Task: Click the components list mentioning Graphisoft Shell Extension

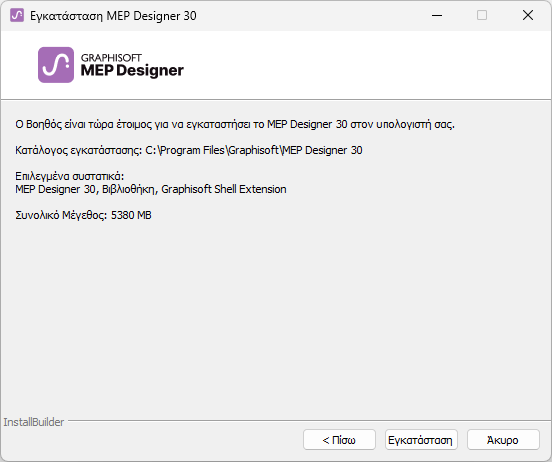Action: pos(151,189)
